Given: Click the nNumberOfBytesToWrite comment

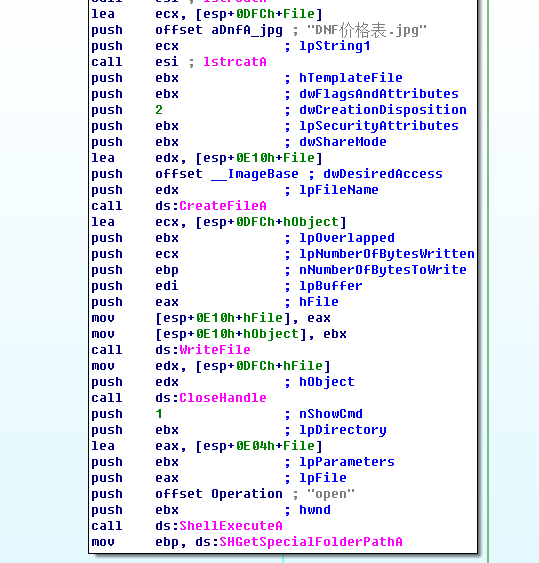Looking at the screenshot, I should tap(383, 270).
